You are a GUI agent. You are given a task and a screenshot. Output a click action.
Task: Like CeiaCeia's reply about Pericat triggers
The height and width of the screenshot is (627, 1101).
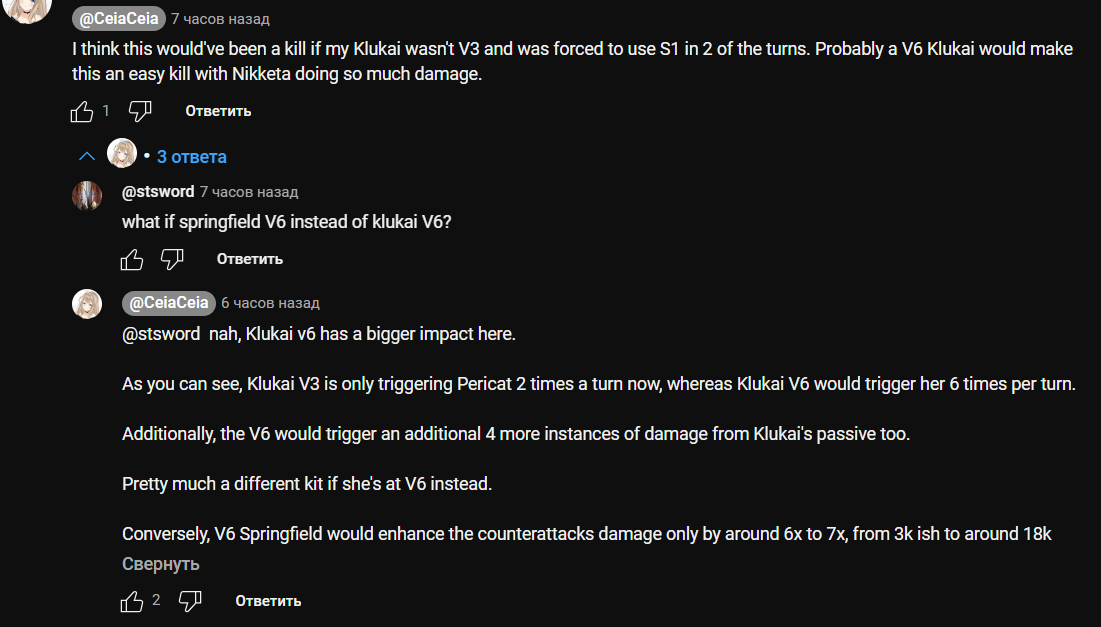tap(132, 601)
